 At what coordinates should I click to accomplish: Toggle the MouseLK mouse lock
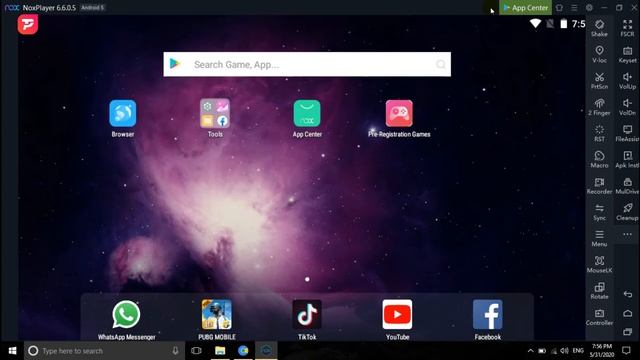point(599,264)
